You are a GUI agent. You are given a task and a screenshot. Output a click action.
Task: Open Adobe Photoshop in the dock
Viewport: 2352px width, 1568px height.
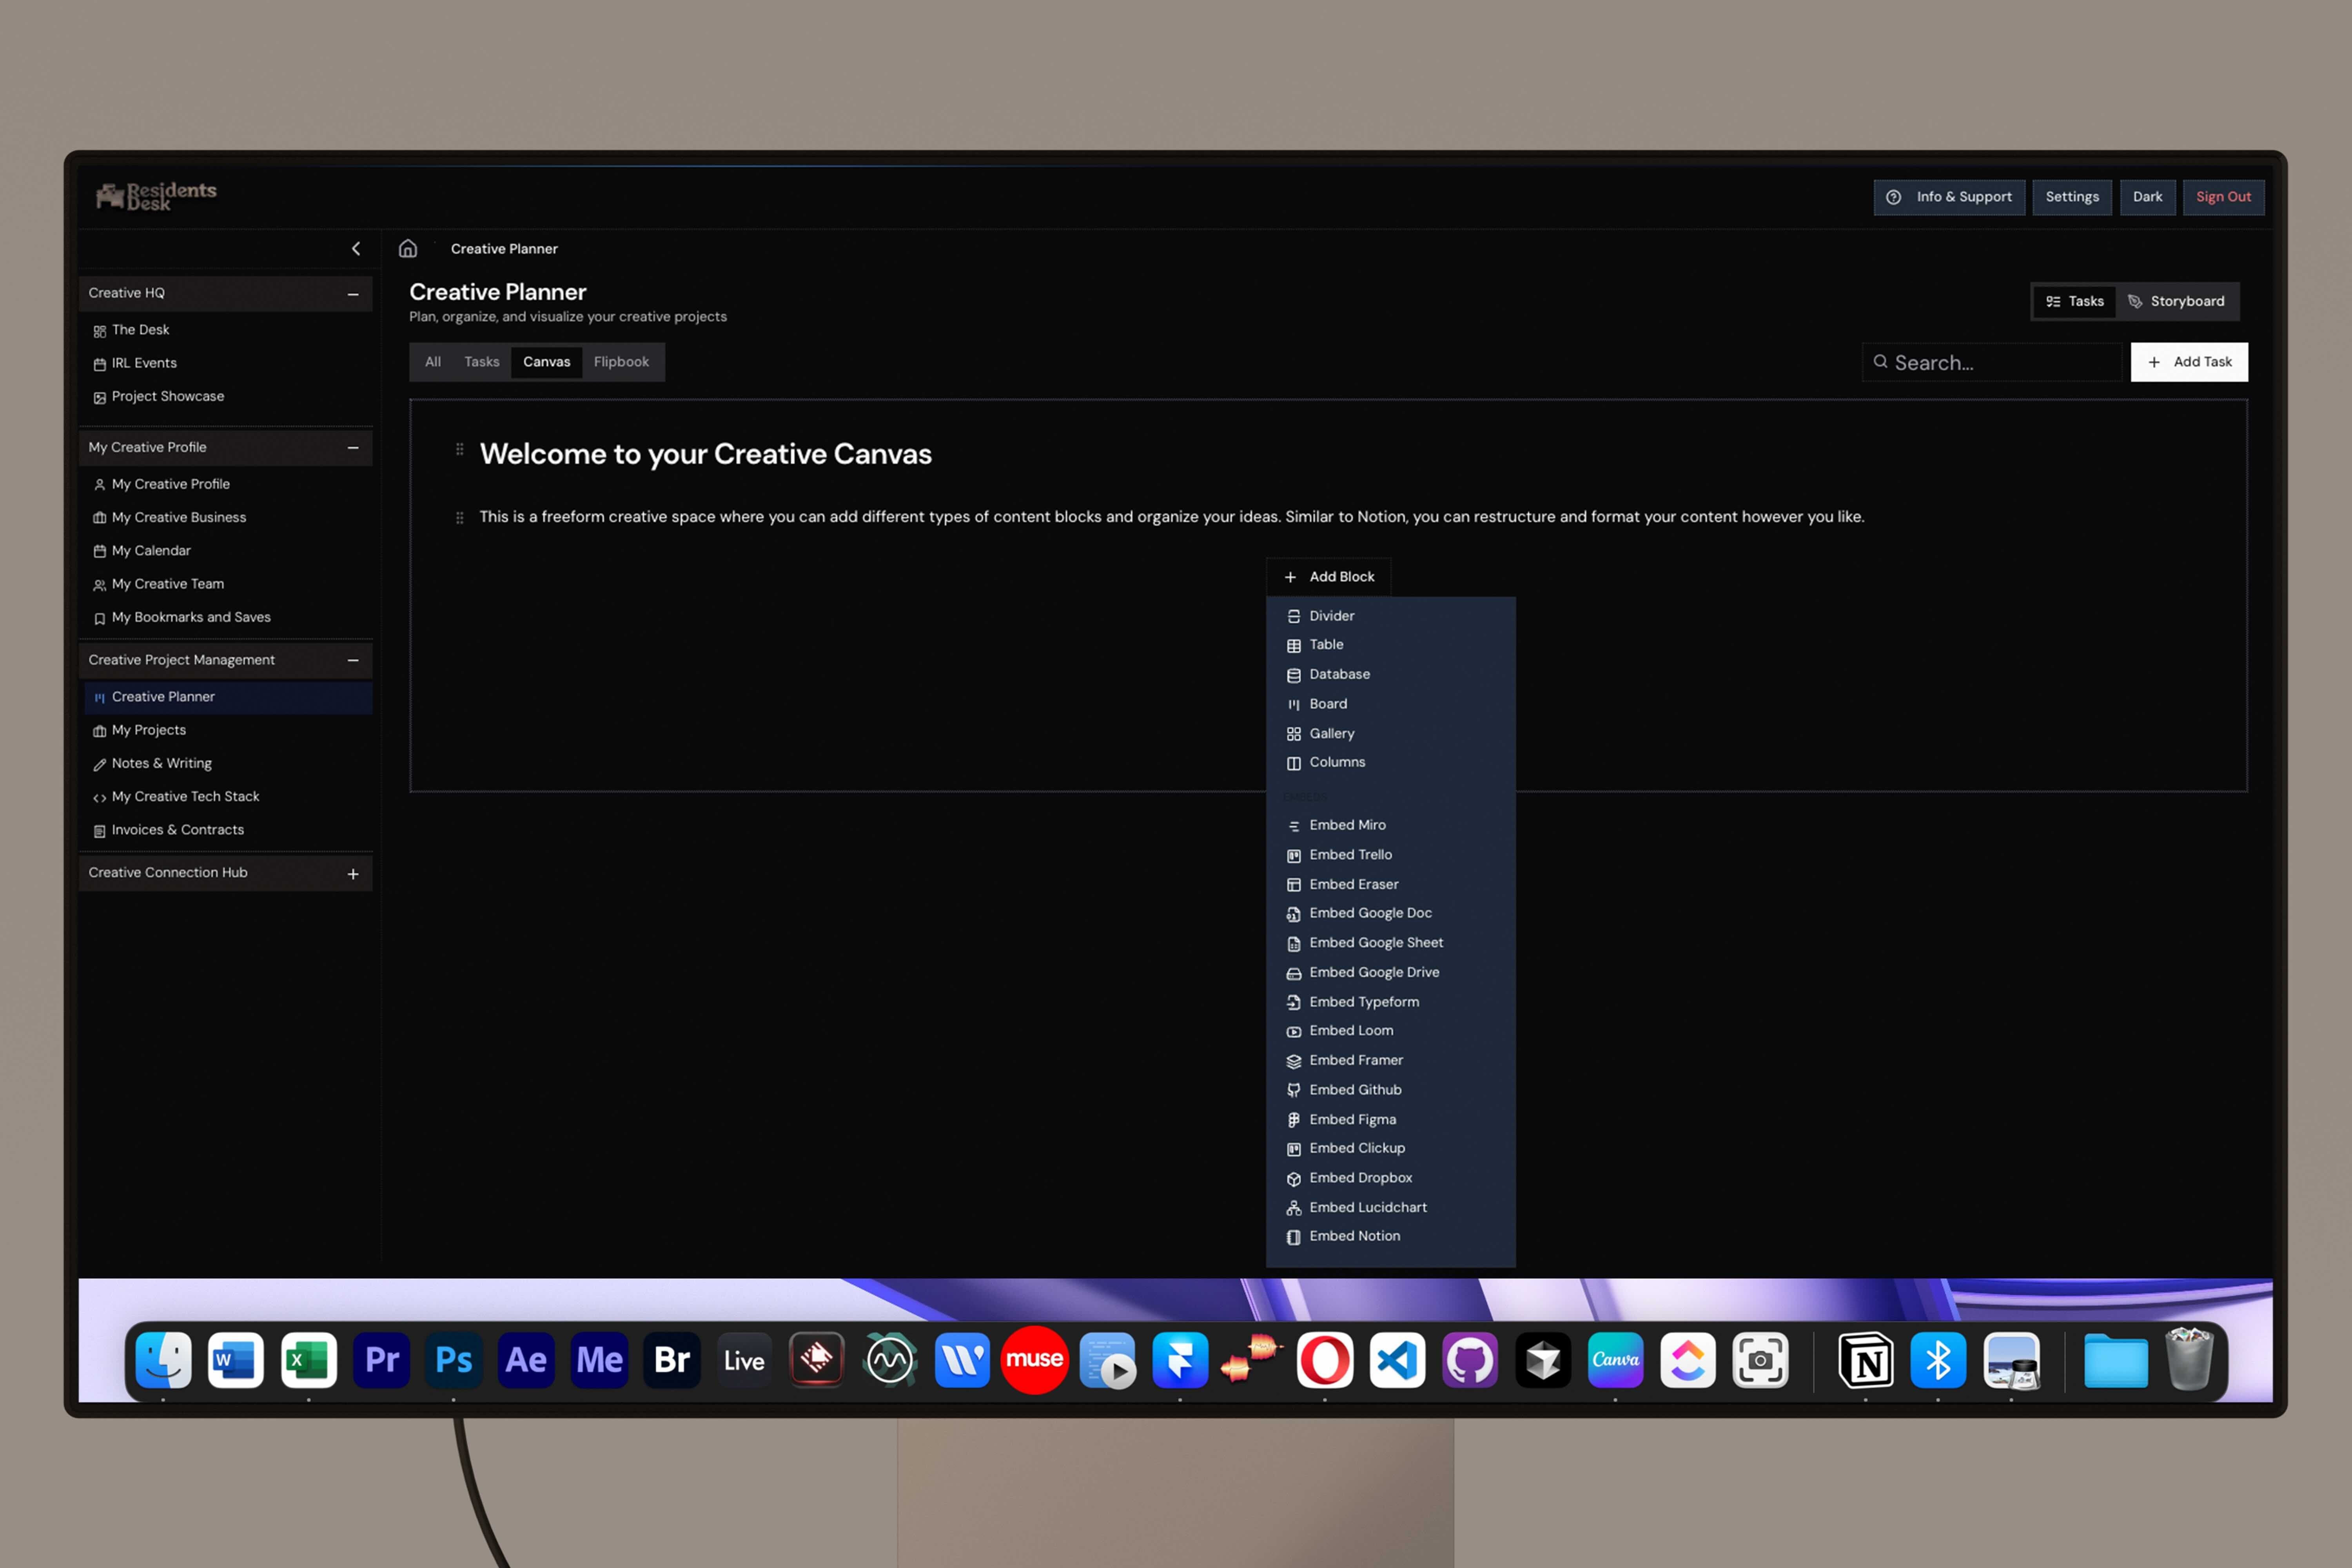pyautogui.click(x=454, y=1360)
